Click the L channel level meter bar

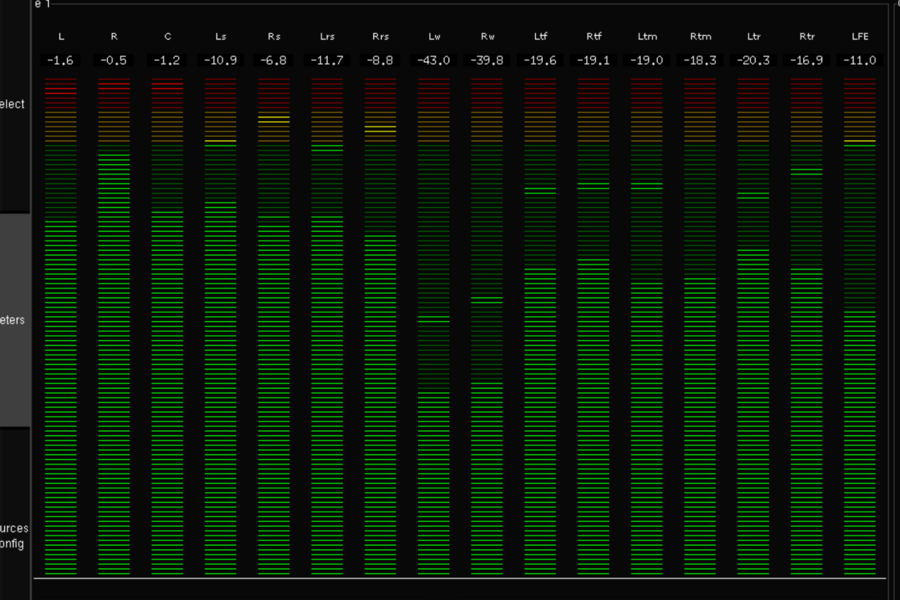click(61, 400)
